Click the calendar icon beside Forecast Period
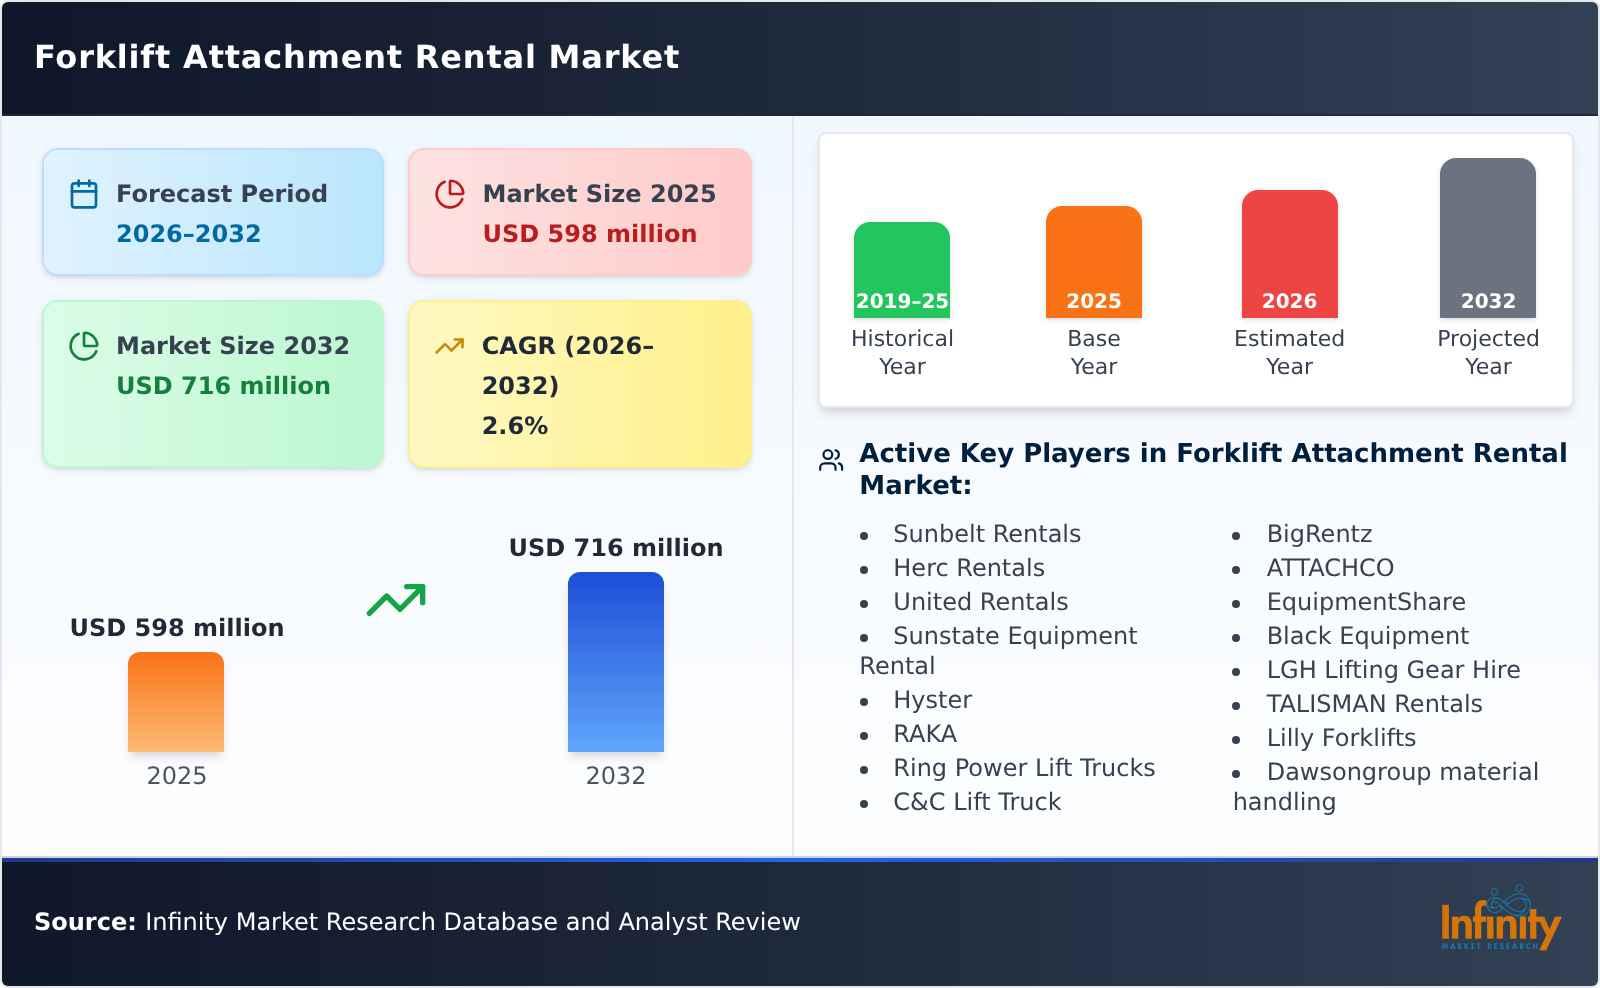1600x988 pixels. click(83, 191)
